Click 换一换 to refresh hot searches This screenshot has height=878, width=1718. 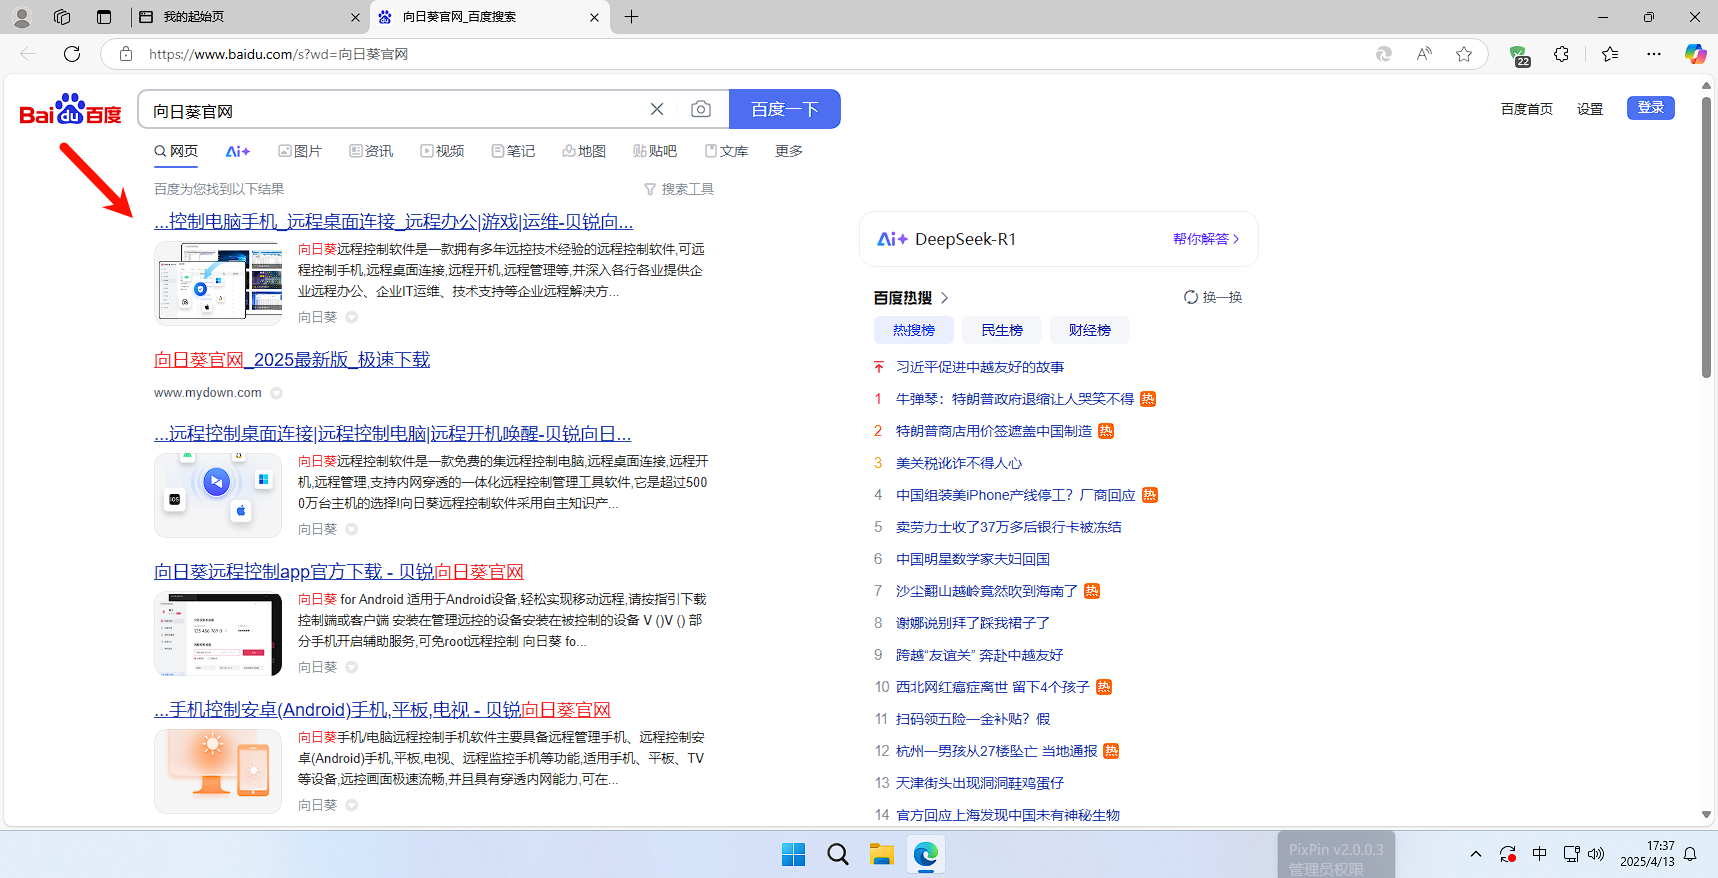(1213, 297)
